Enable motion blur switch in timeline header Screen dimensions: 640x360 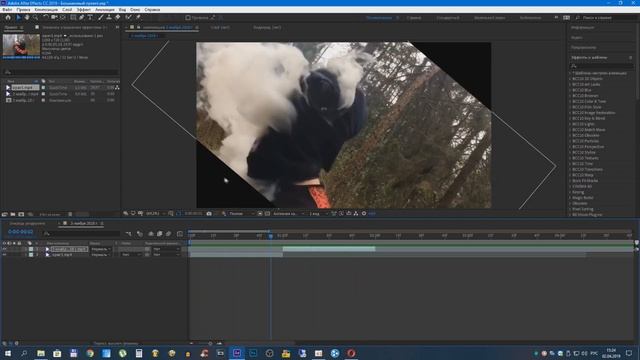168,234
